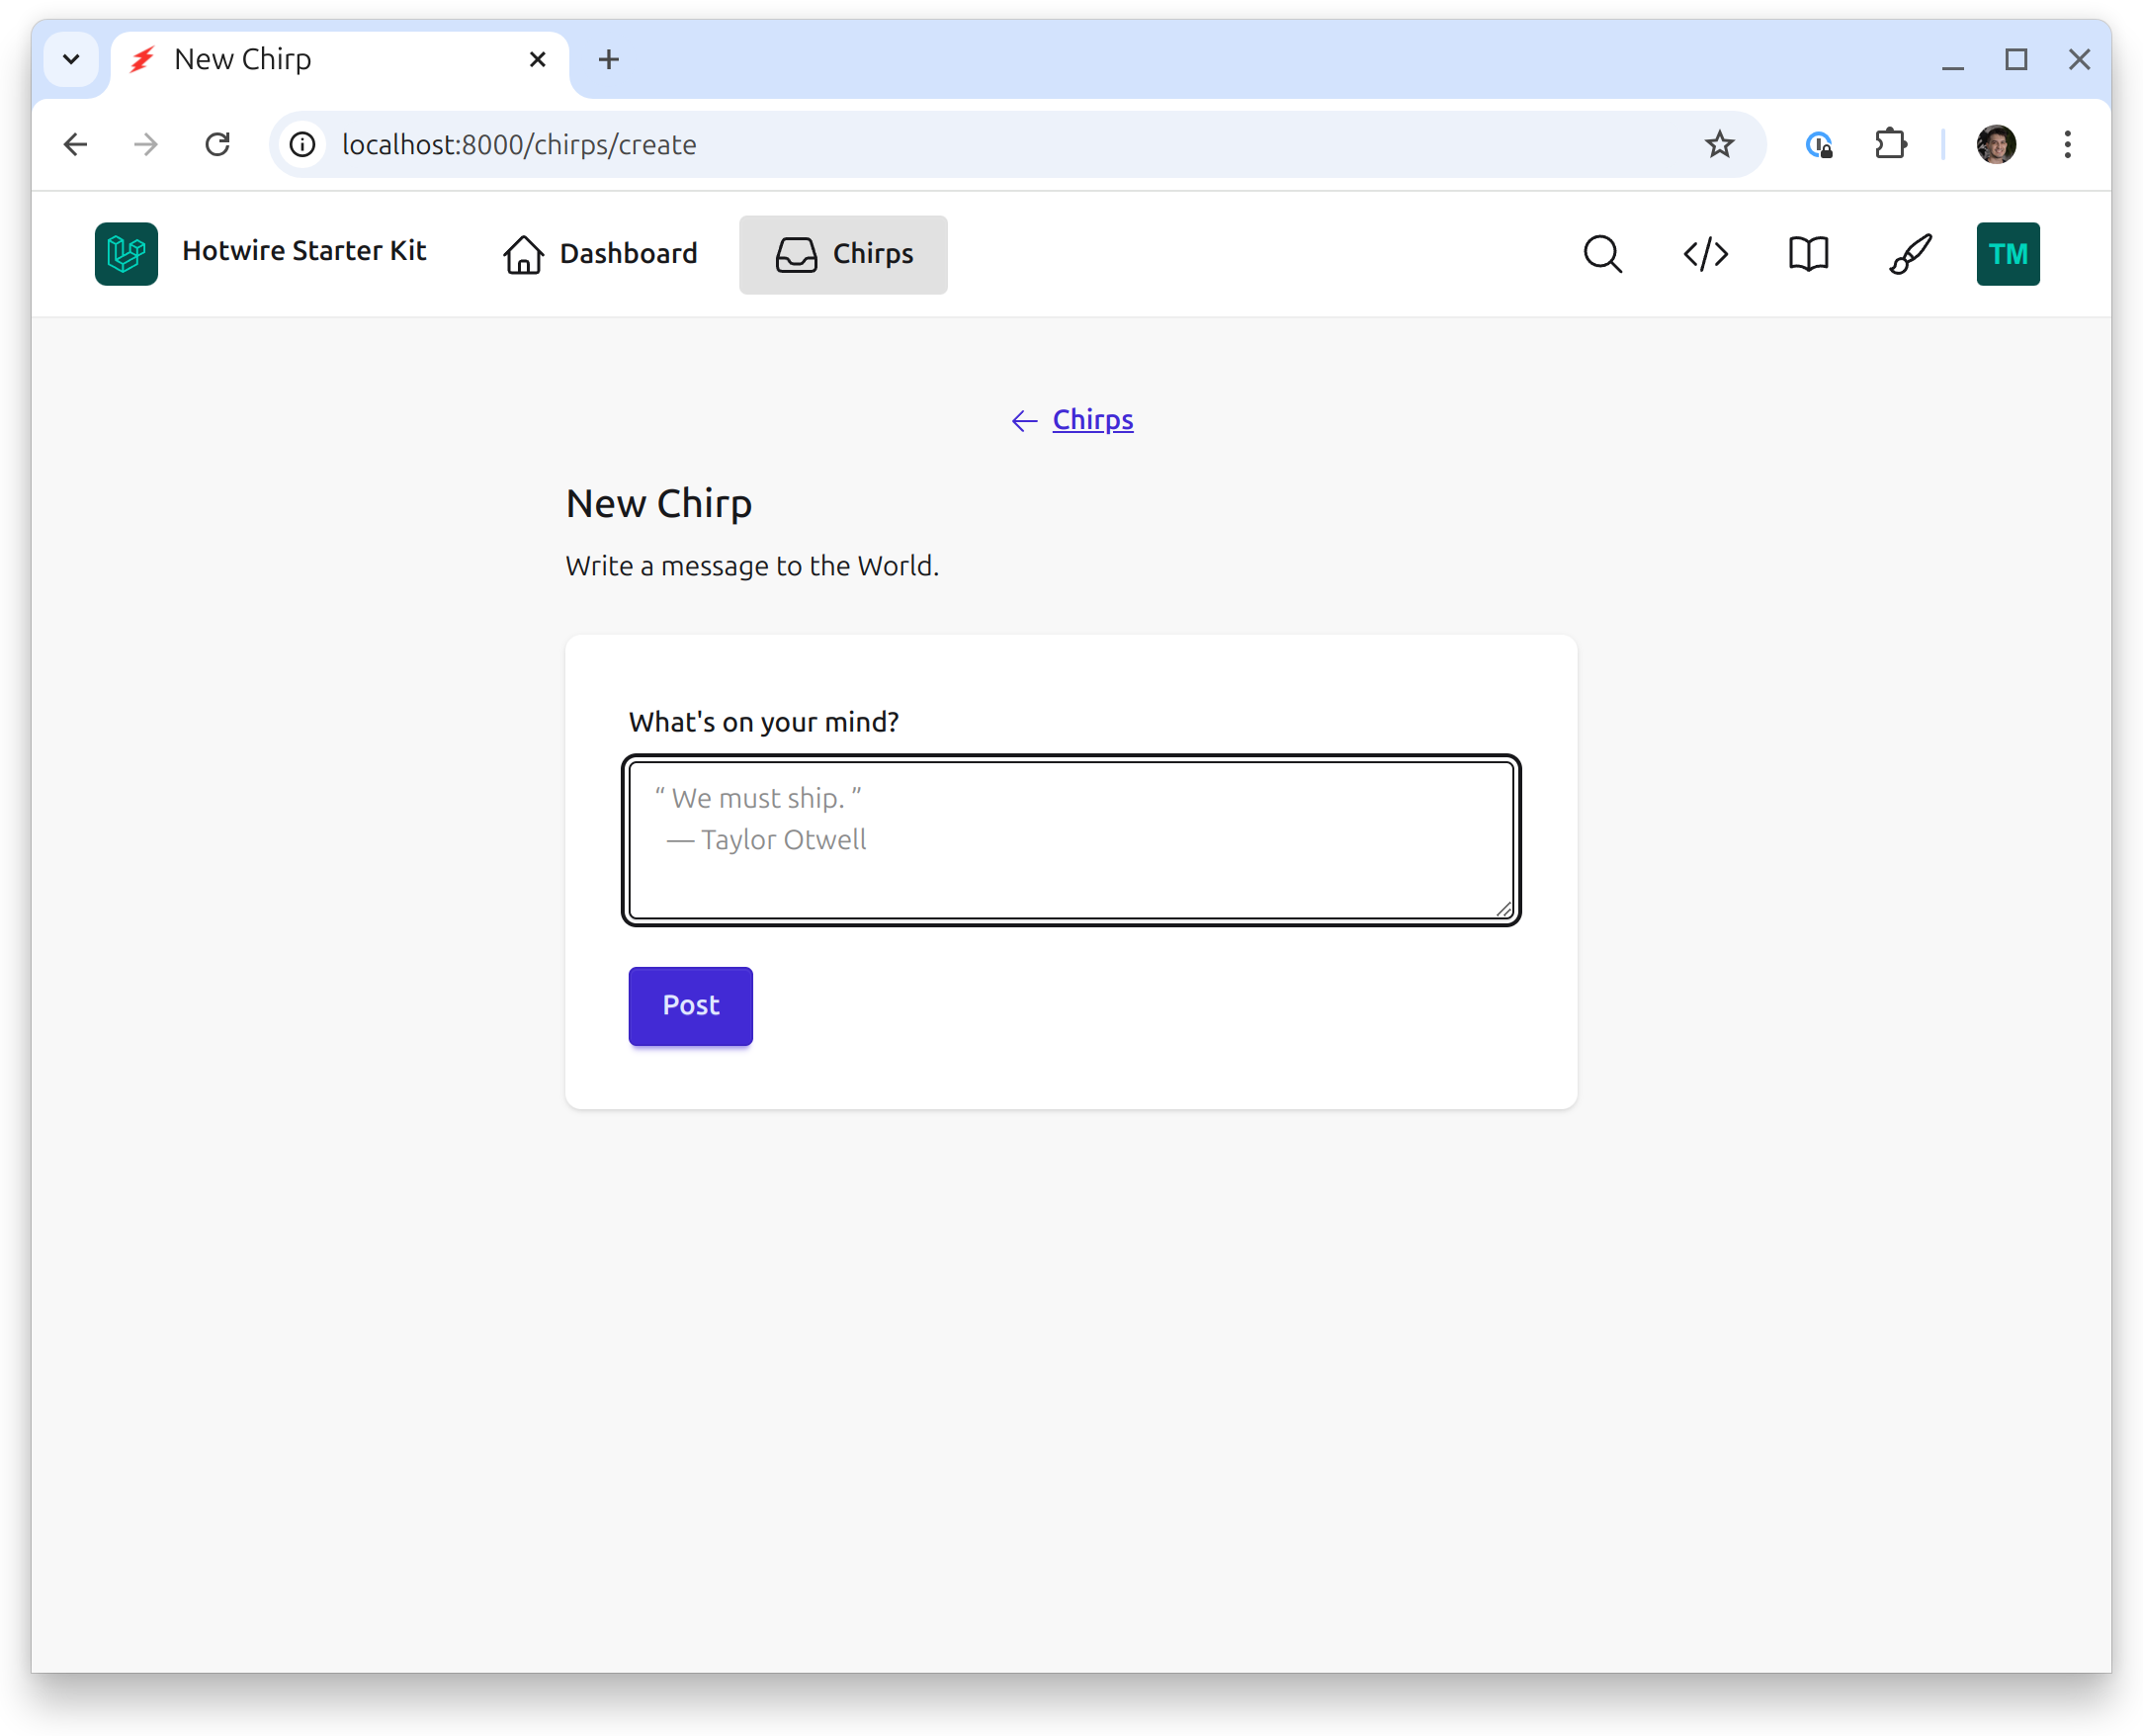Image resolution: width=2143 pixels, height=1736 pixels.
Task: Follow the back-to-Chirps link
Action: 1092,420
